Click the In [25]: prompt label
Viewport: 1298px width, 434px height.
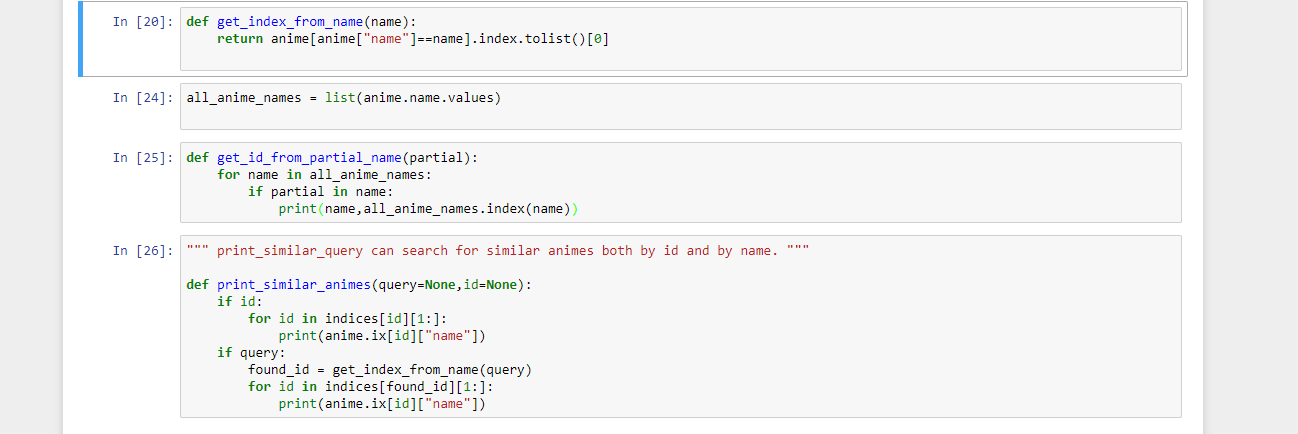pos(143,157)
